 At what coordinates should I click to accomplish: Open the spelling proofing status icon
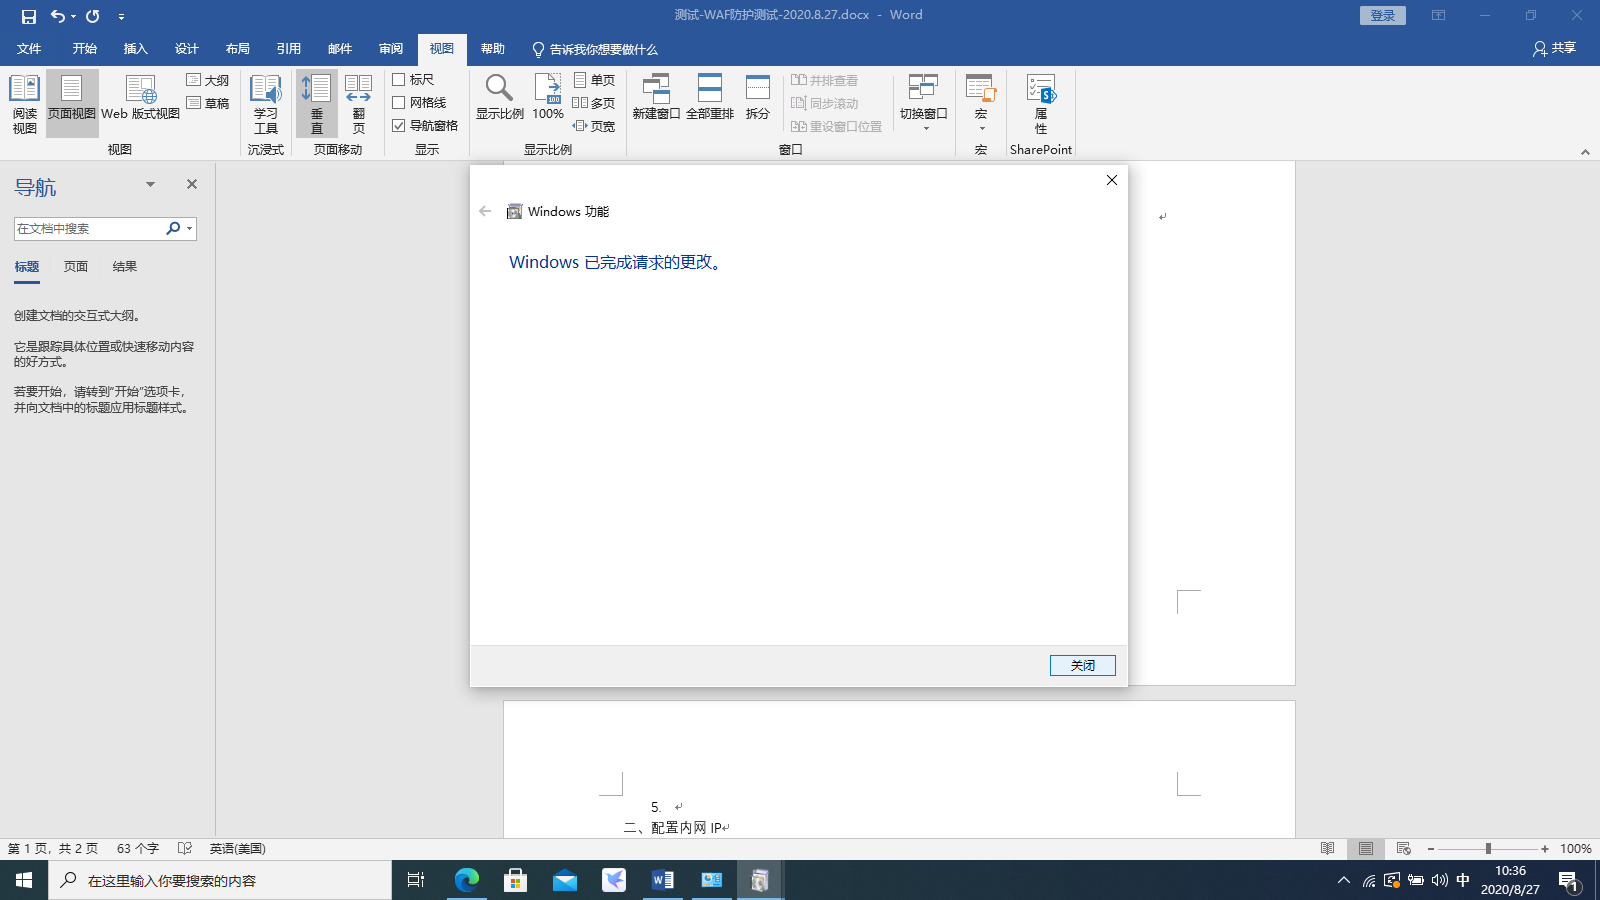coord(185,848)
